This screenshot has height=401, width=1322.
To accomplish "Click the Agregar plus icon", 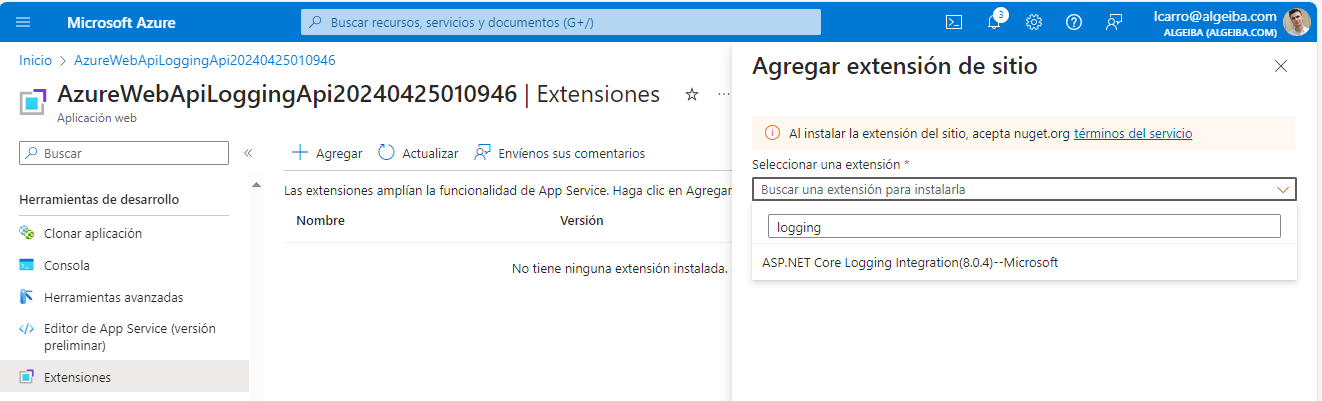I will (299, 153).
